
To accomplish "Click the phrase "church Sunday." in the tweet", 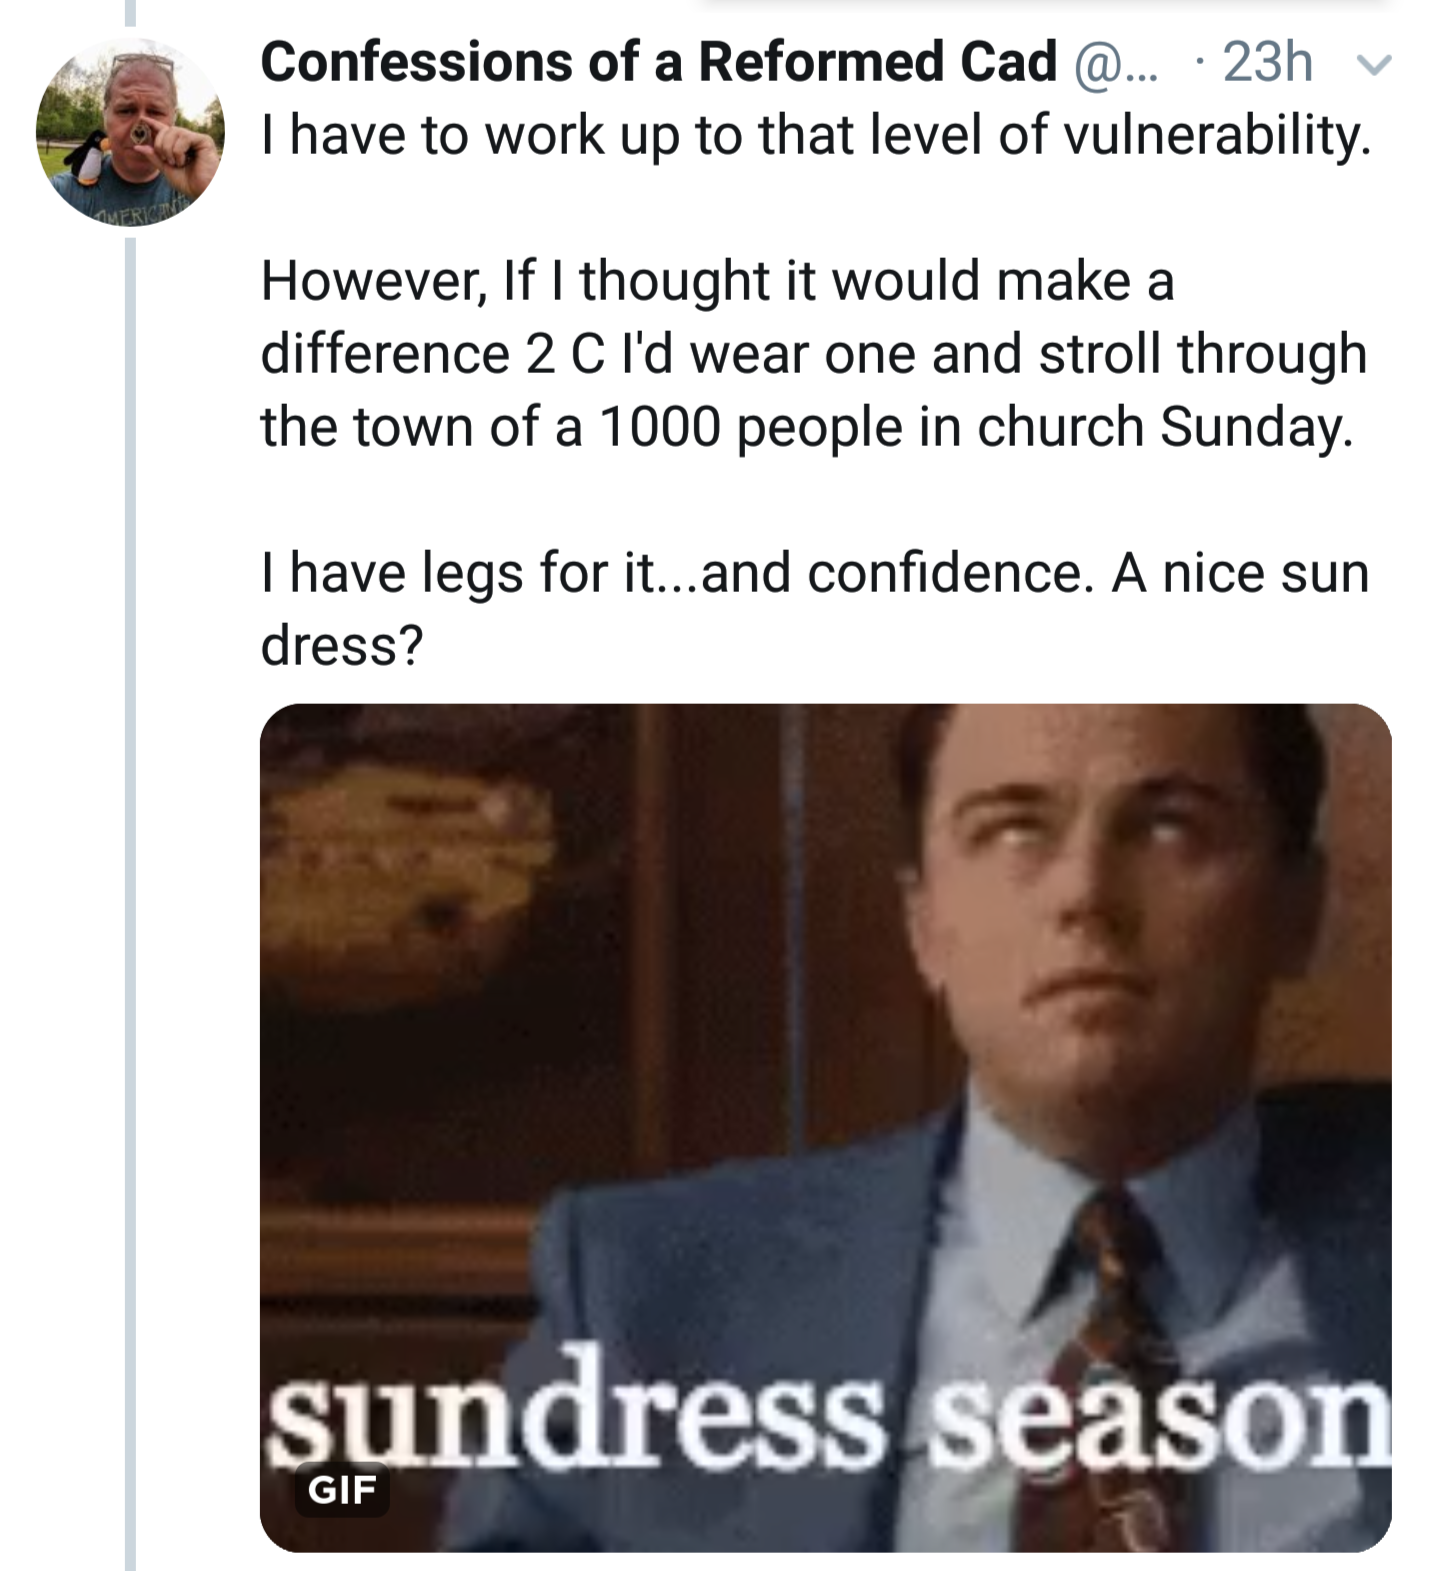I will coord(1164,428).
